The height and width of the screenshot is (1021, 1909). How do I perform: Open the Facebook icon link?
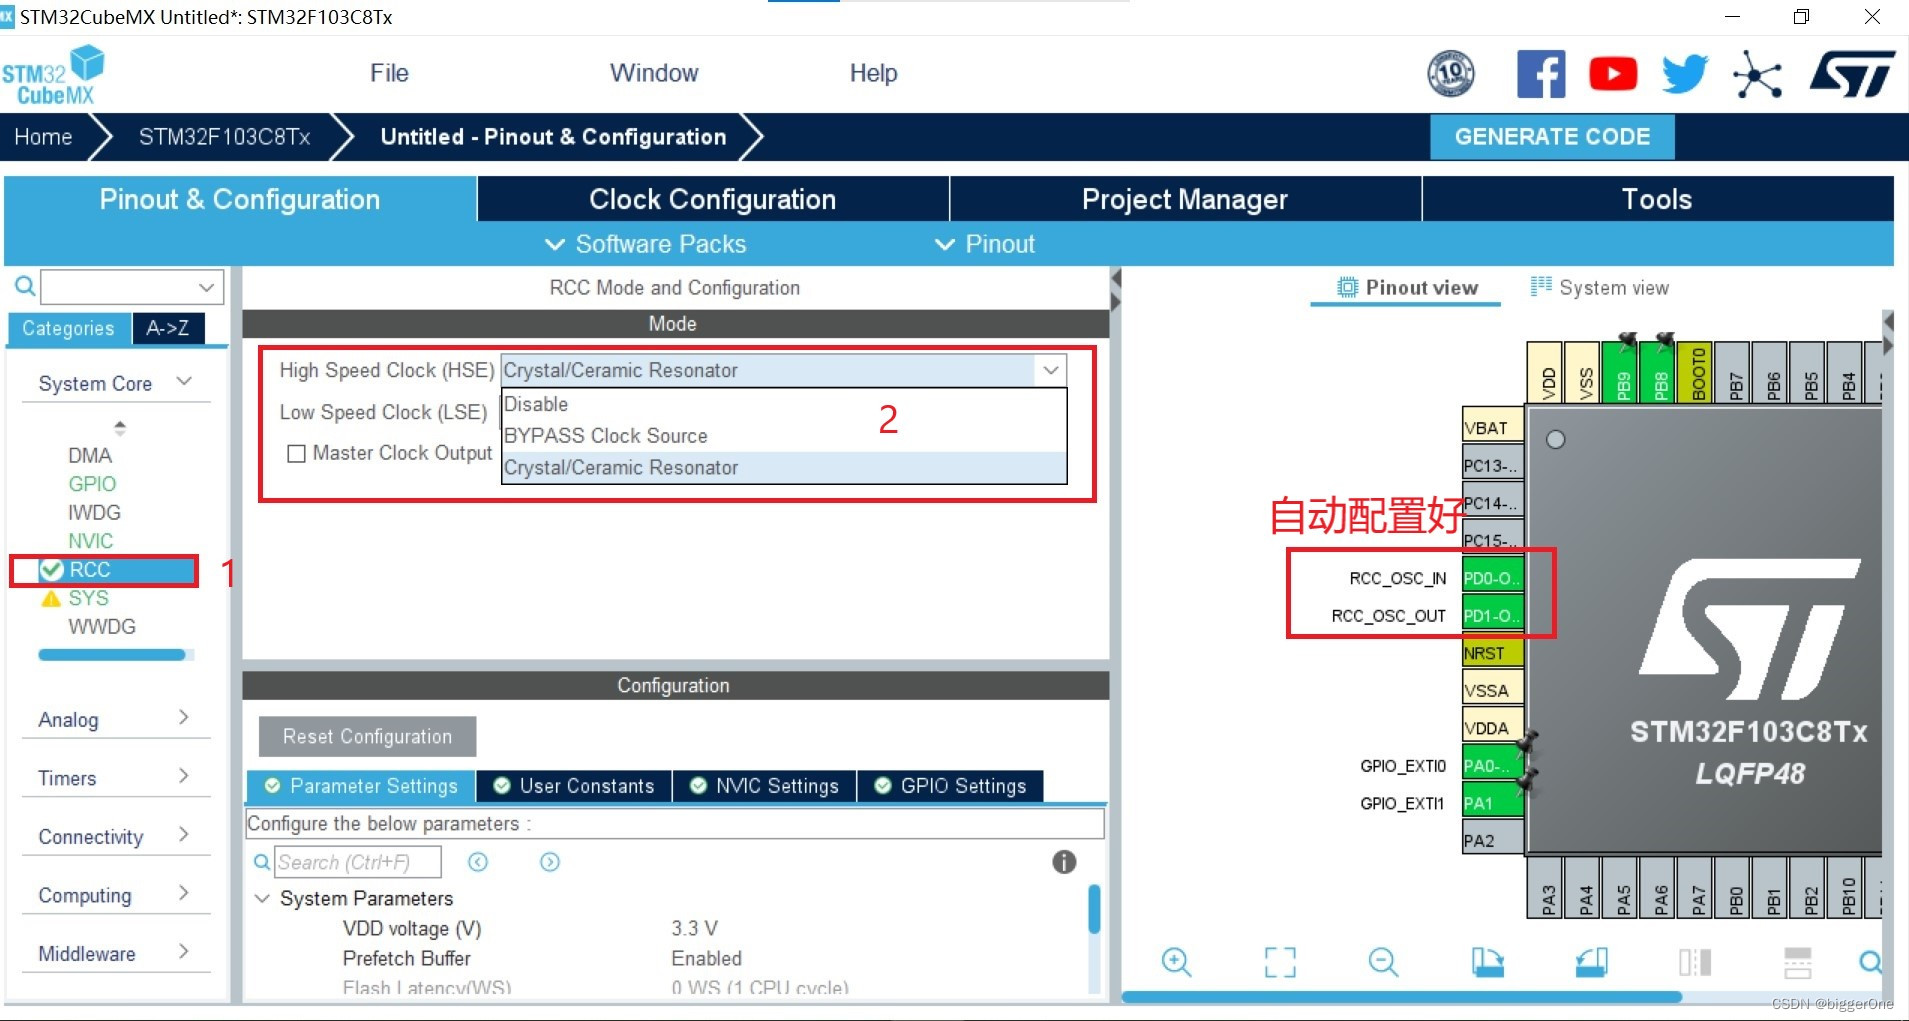pos(1541,73)
